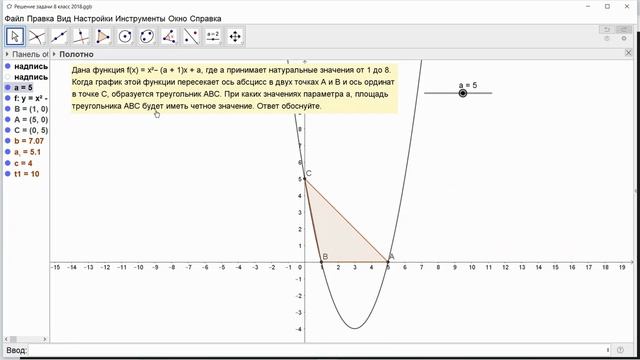640x360 pixels.
Task: Select the a = 5 entry text
Action: (23, 87)
